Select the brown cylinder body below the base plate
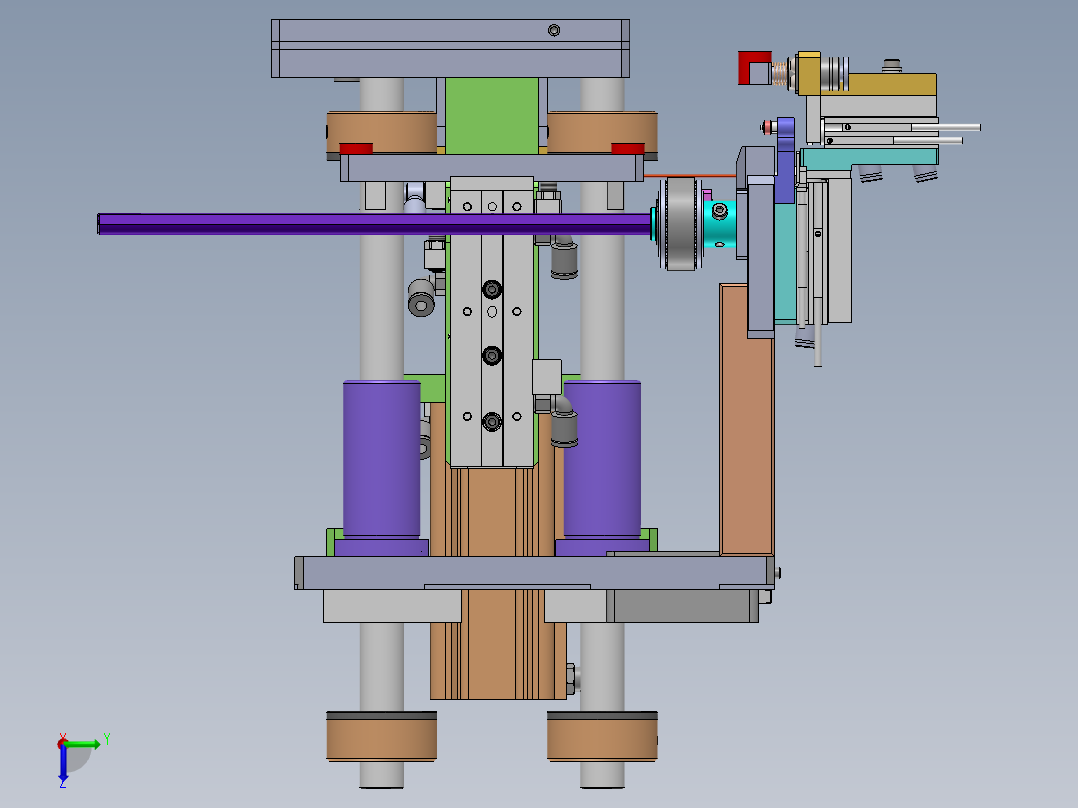The width and height of the screenshot is (1078, 808). click(498, 644)
